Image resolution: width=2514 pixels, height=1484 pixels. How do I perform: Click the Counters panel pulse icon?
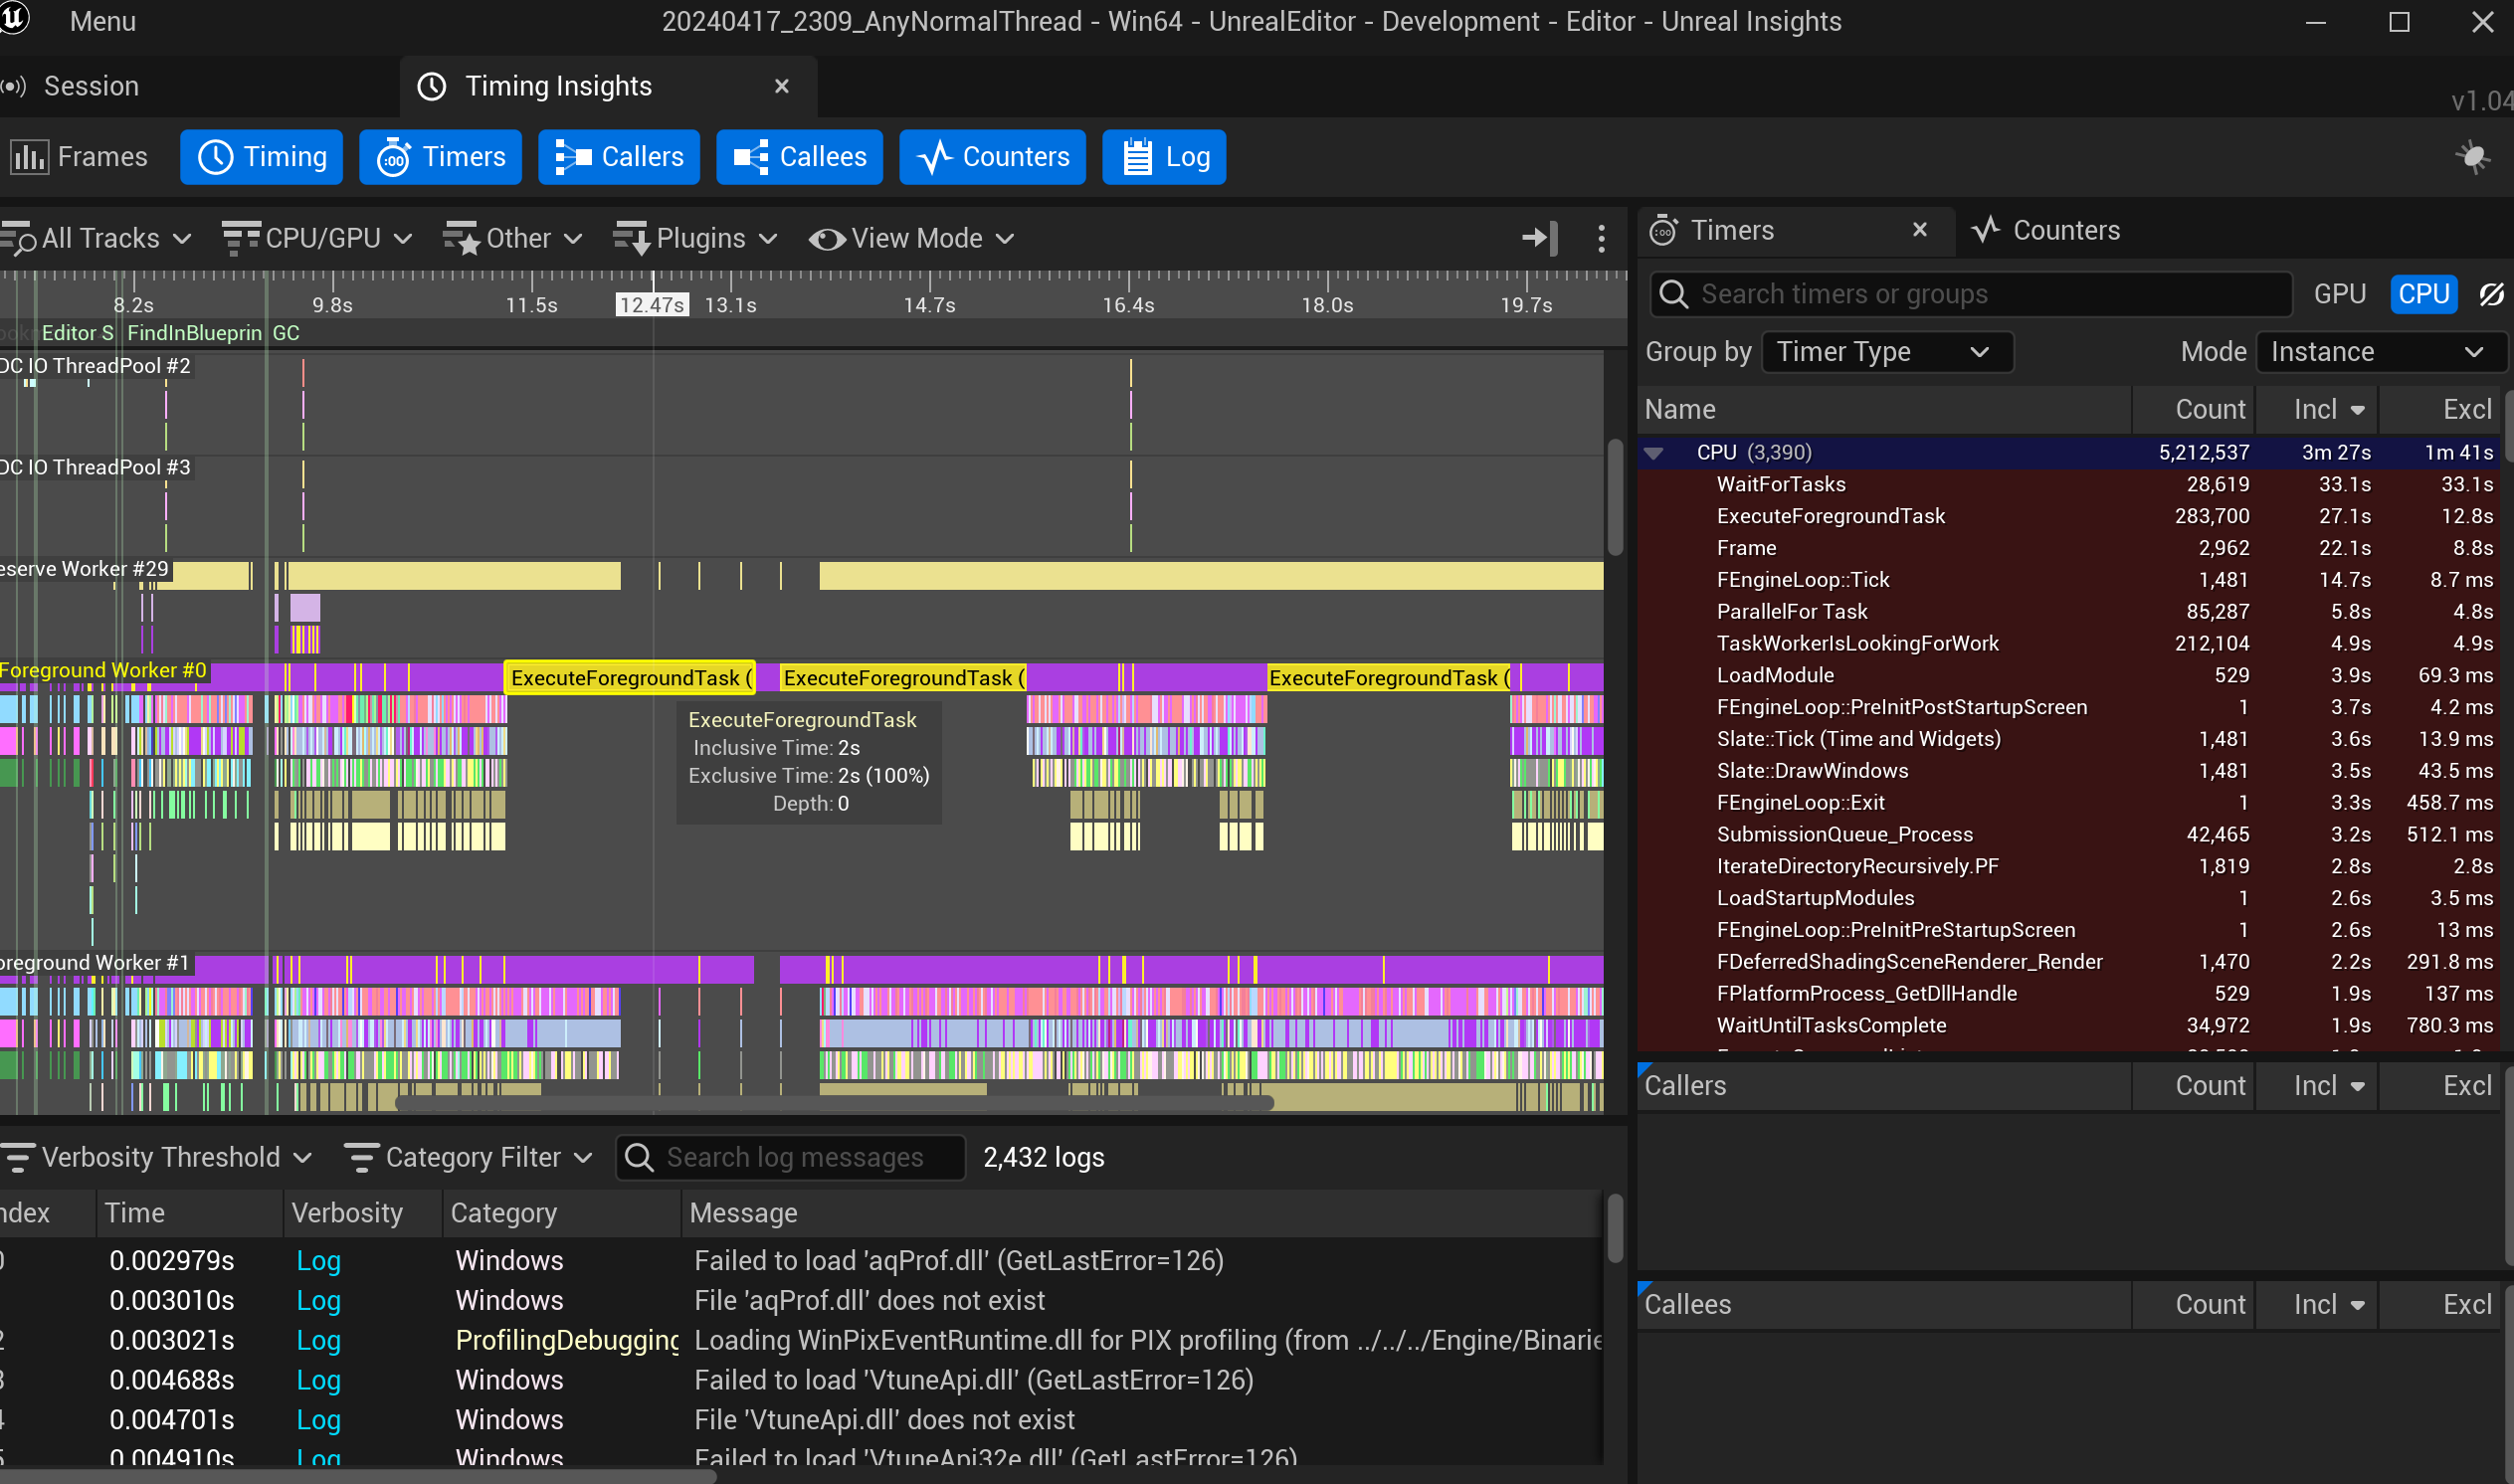pyautogui.click(x=1986, y=230)
